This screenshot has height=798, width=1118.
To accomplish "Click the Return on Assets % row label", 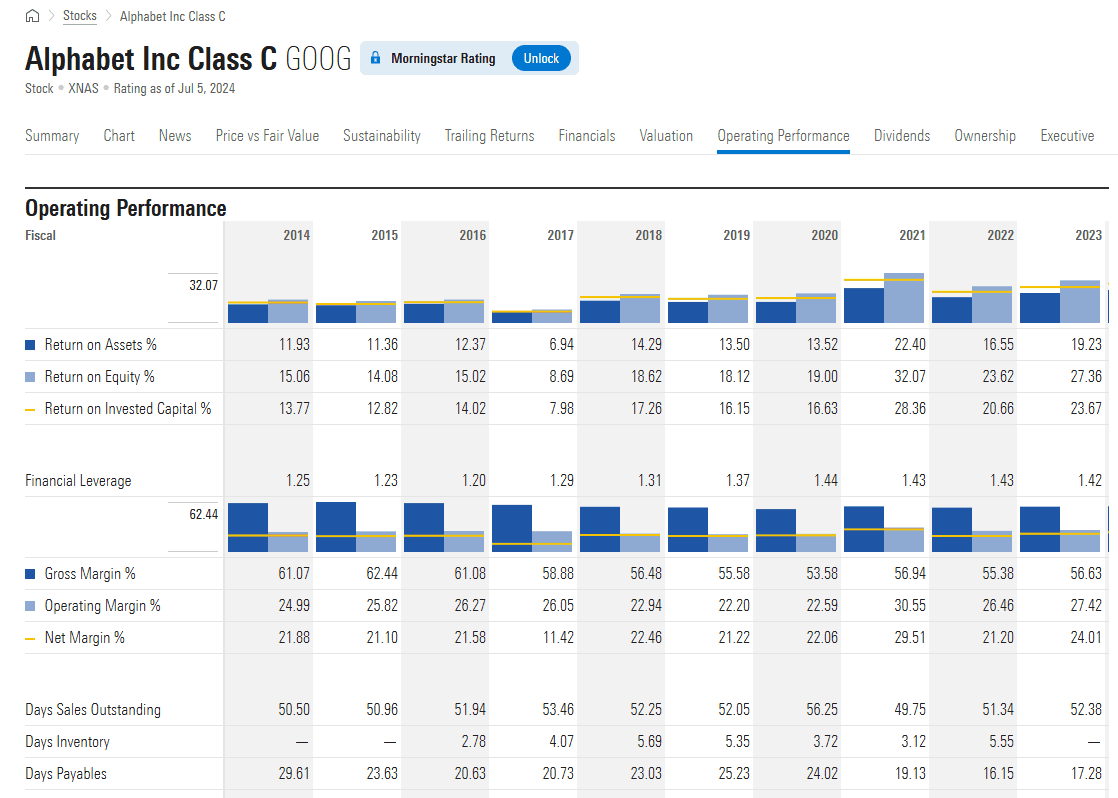I will coord(101,345).
